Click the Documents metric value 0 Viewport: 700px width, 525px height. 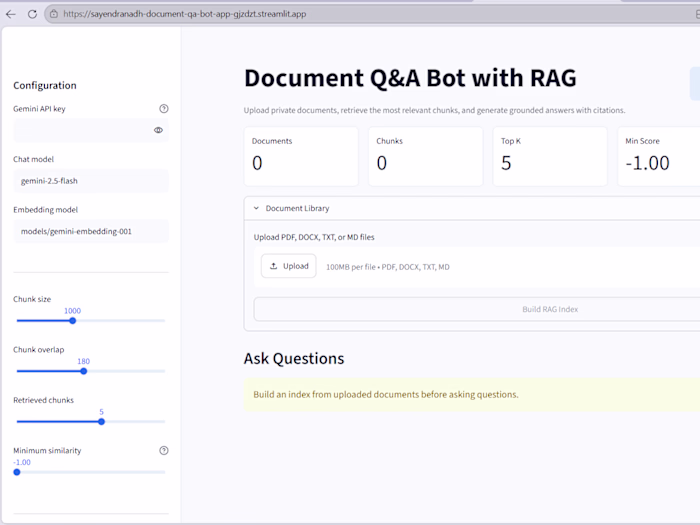tap(257, 163)
